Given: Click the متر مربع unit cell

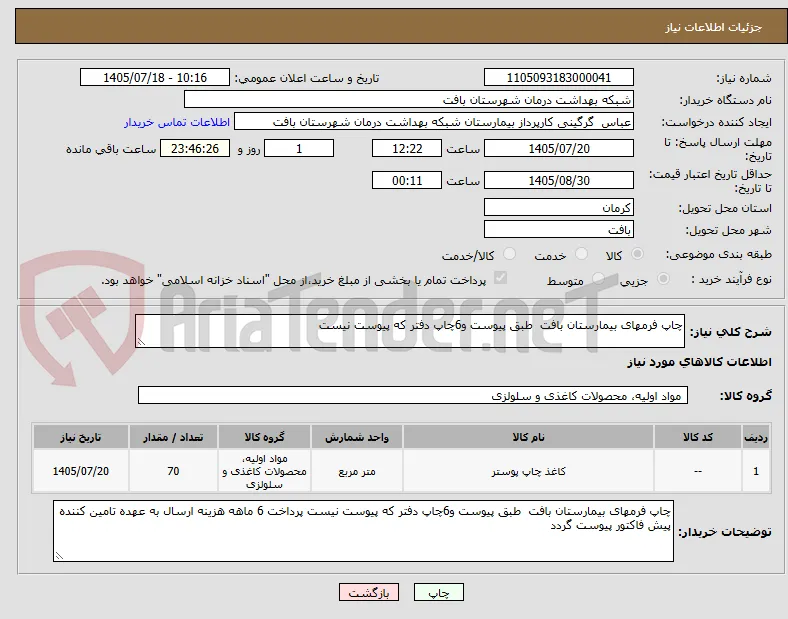Looking at the screenshot, I should 357,471.
